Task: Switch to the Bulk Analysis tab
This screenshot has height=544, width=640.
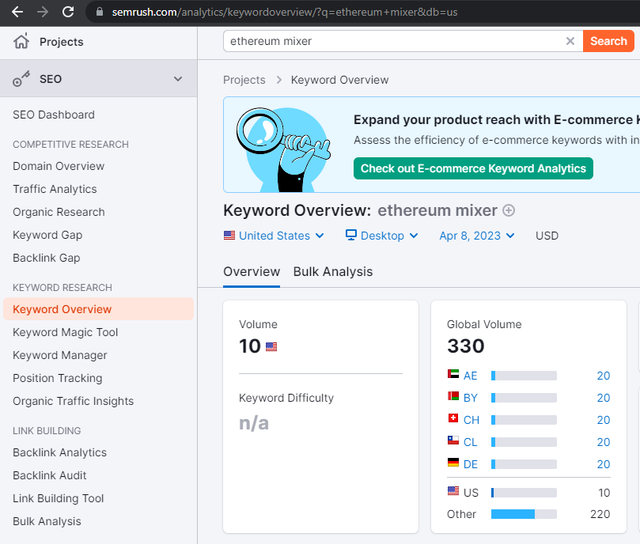Action: (333, 271)
